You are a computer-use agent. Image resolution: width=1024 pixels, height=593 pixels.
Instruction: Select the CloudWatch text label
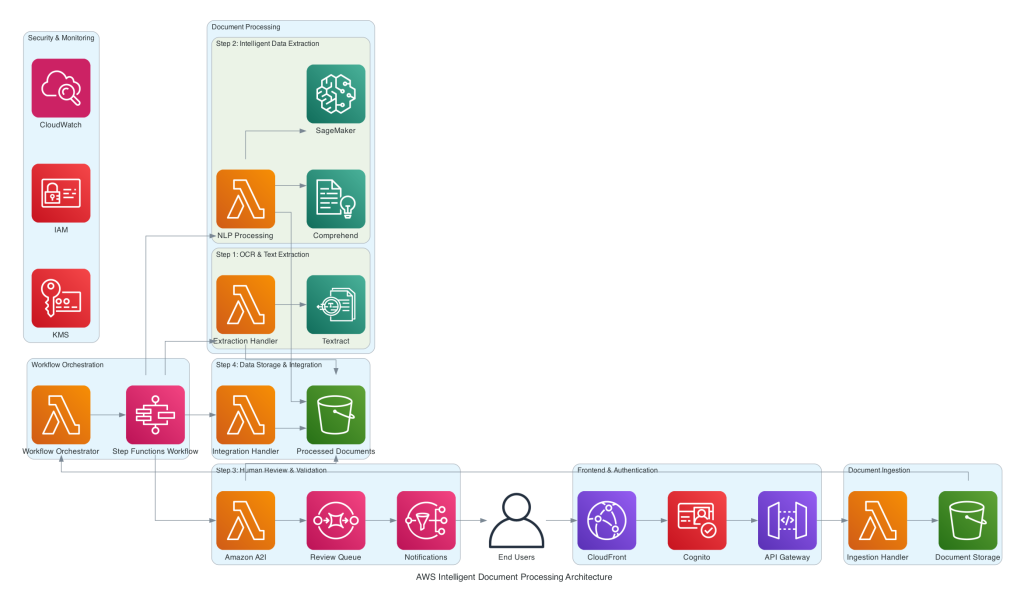tap(61, 125)
